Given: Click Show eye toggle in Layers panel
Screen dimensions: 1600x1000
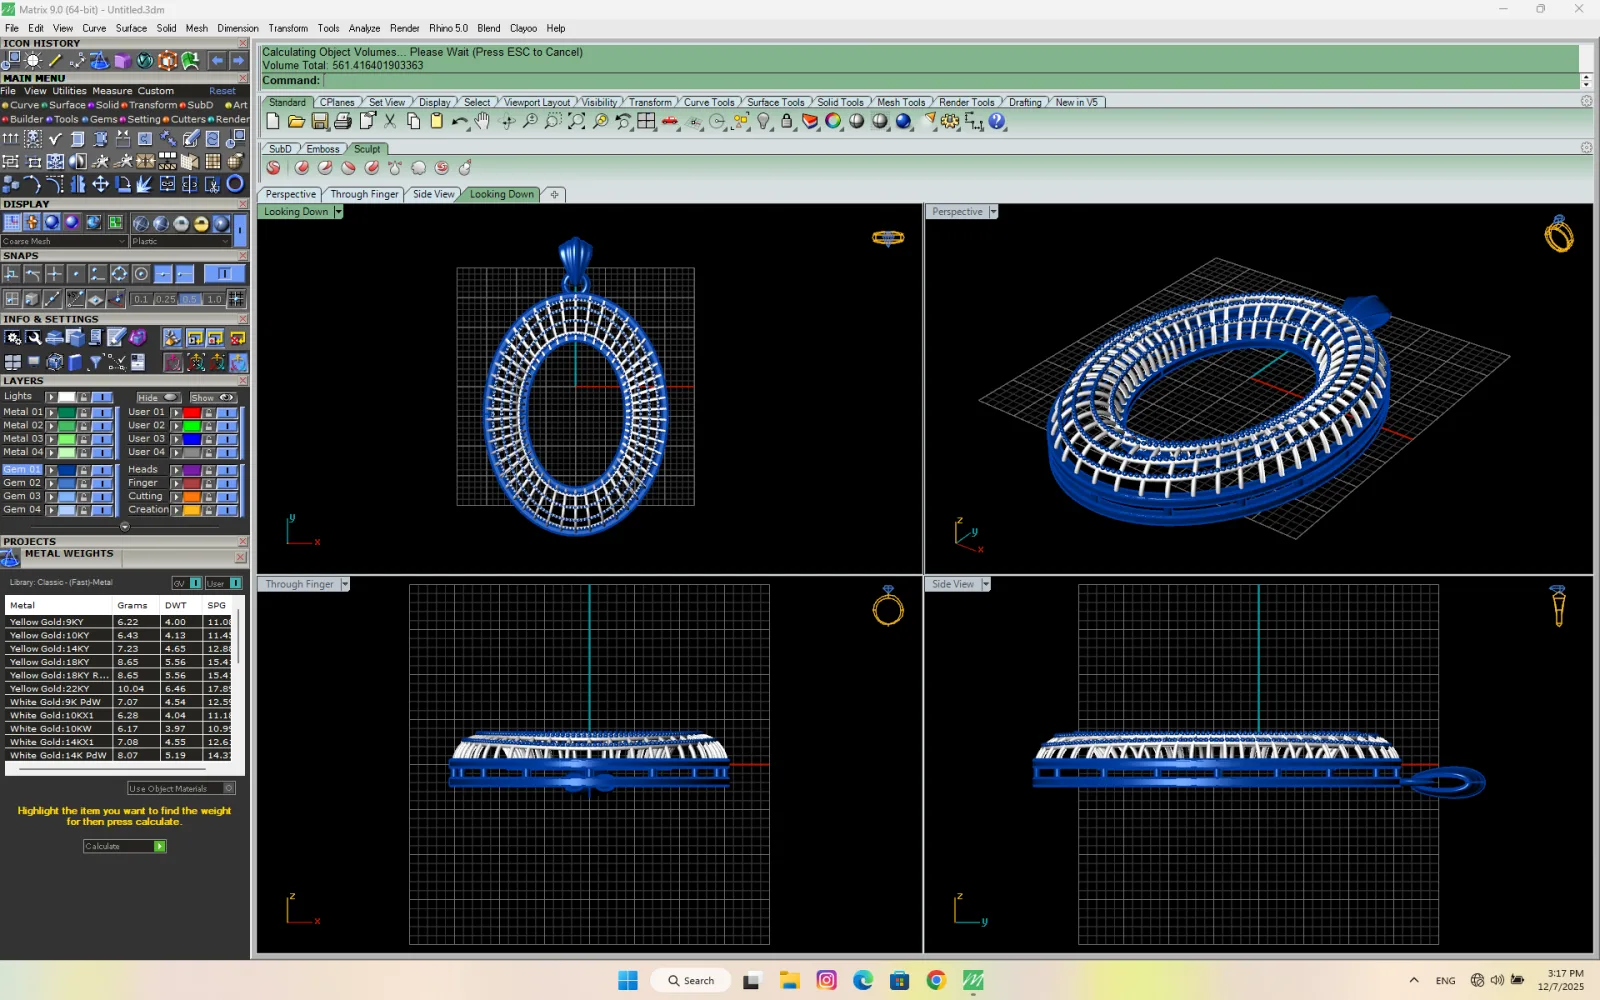Looking at the screenshot, I should point(214,397).
